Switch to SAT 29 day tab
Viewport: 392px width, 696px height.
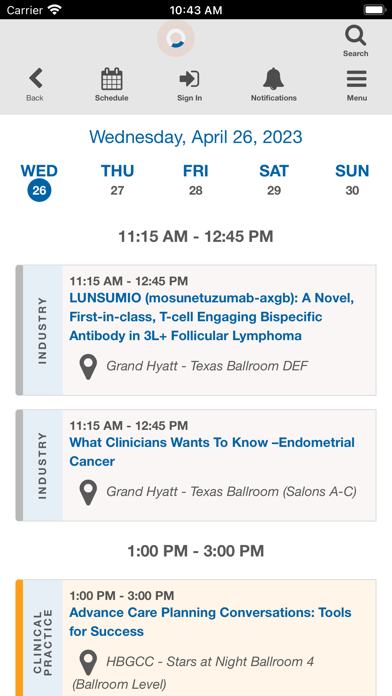(274, 182)
